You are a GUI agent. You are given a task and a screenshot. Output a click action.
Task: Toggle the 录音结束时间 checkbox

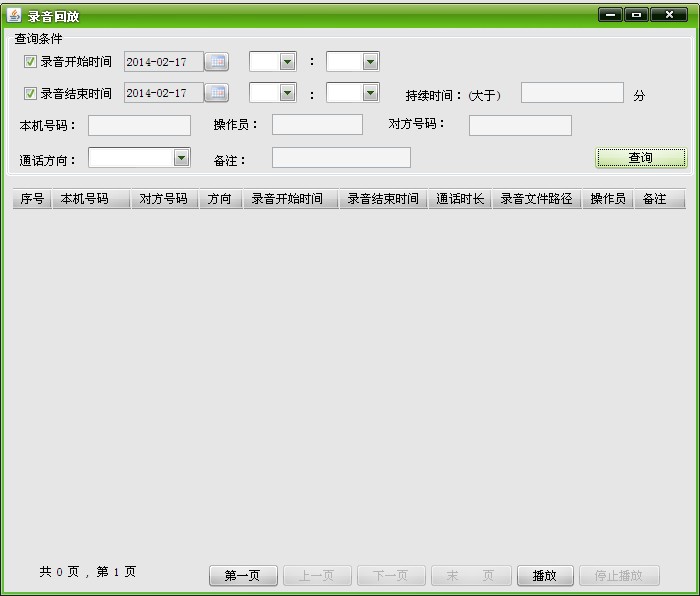click(x=30, y=93)
